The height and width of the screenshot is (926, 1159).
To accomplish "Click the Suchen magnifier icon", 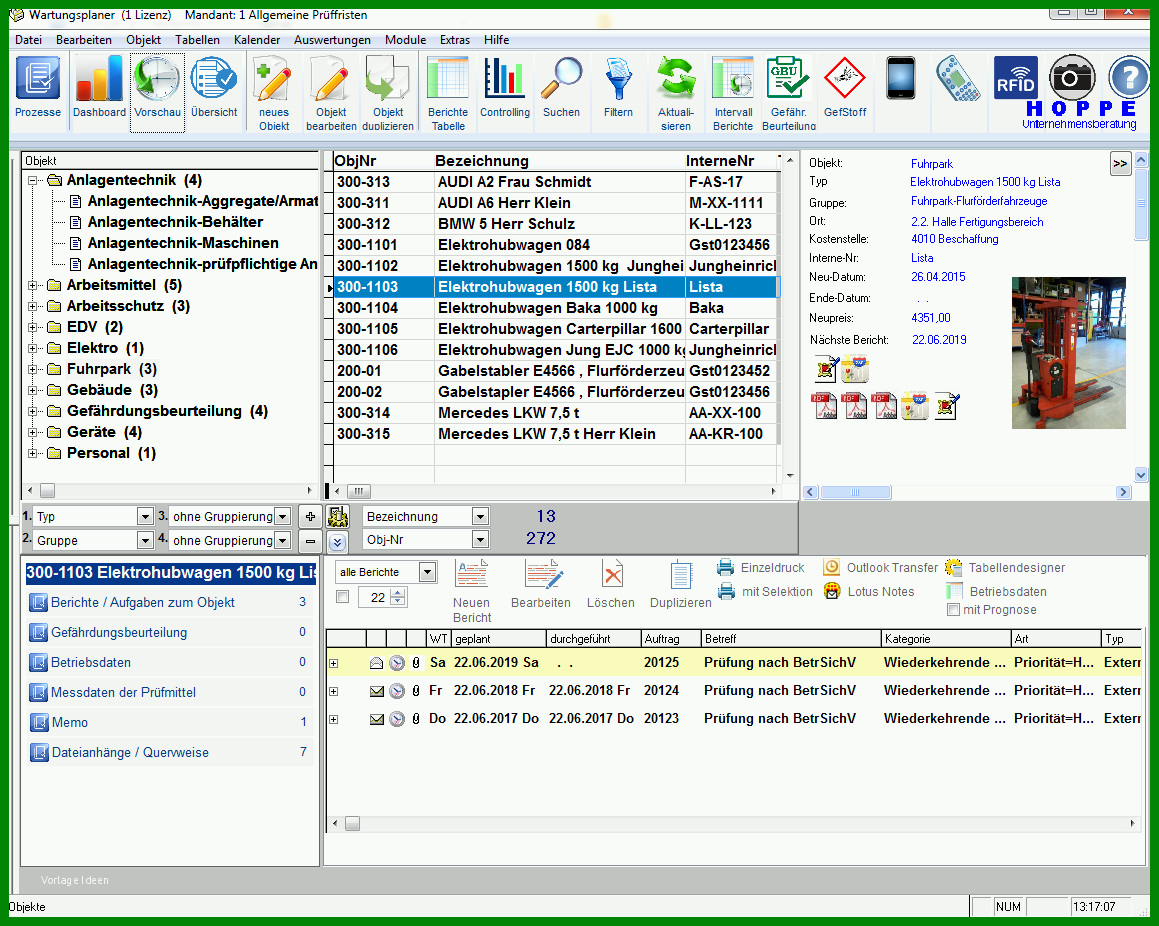I will [561, 89].
